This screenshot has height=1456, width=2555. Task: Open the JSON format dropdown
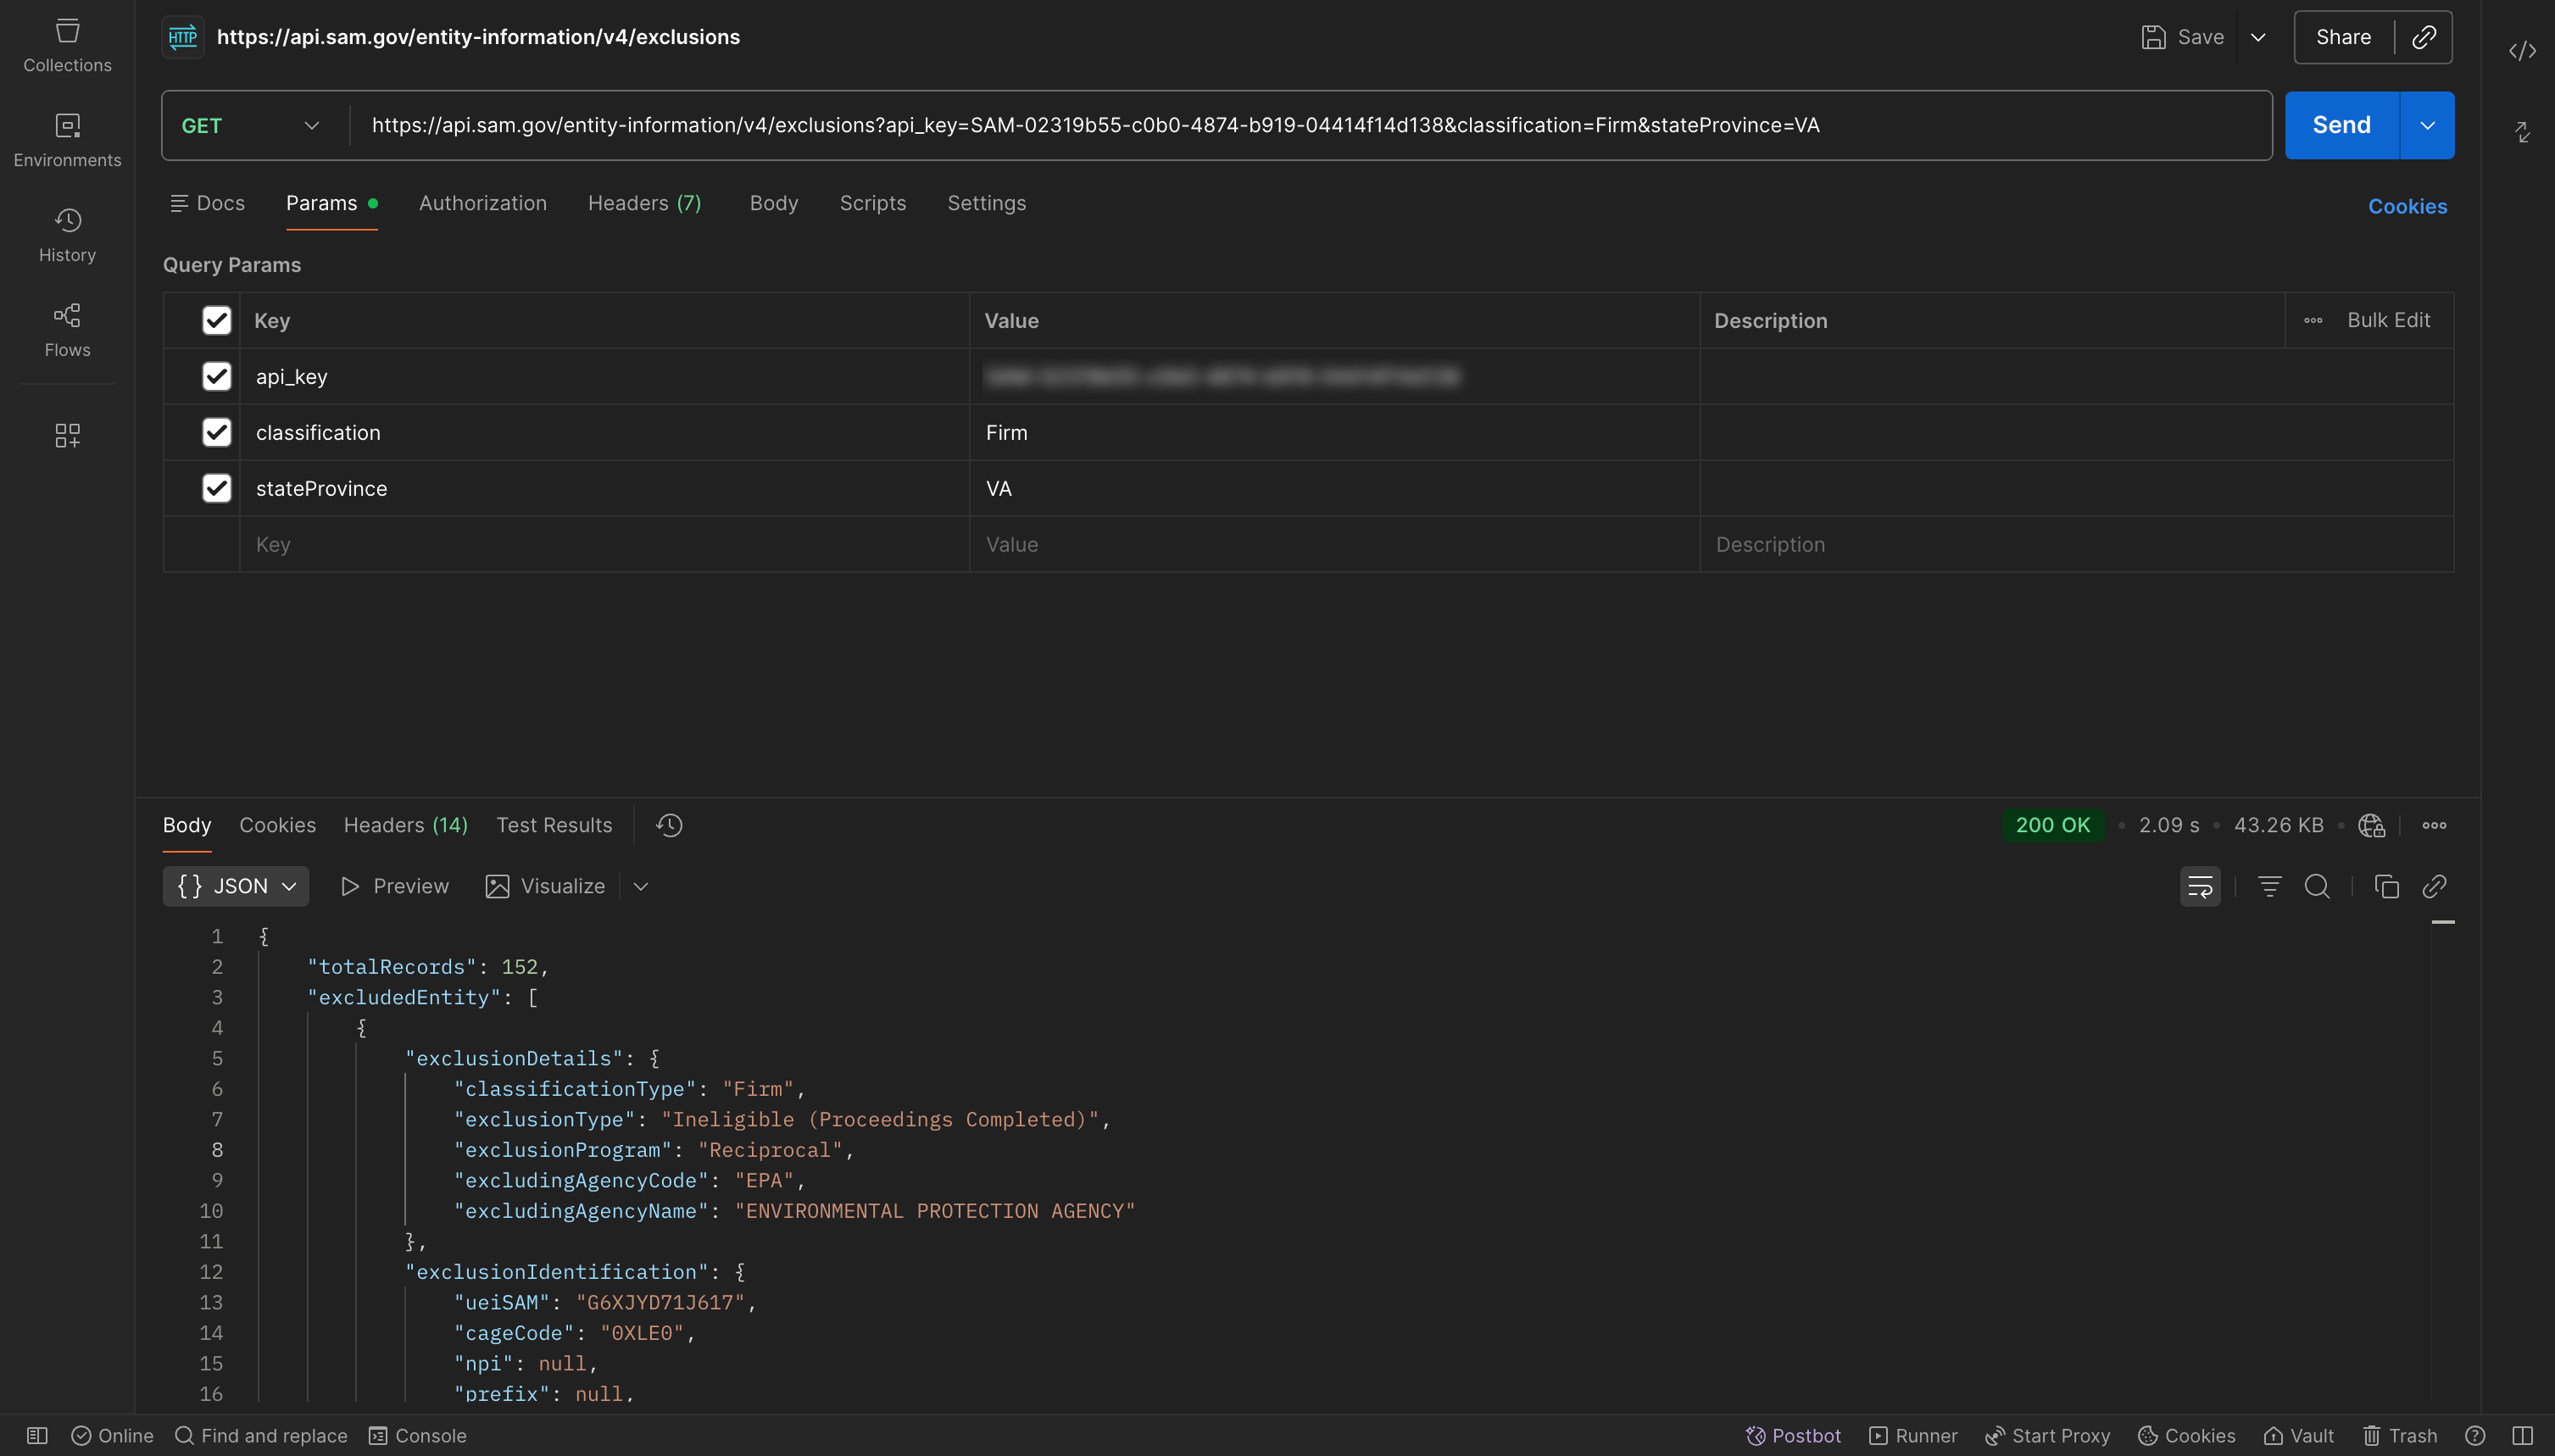coord(236,886)
